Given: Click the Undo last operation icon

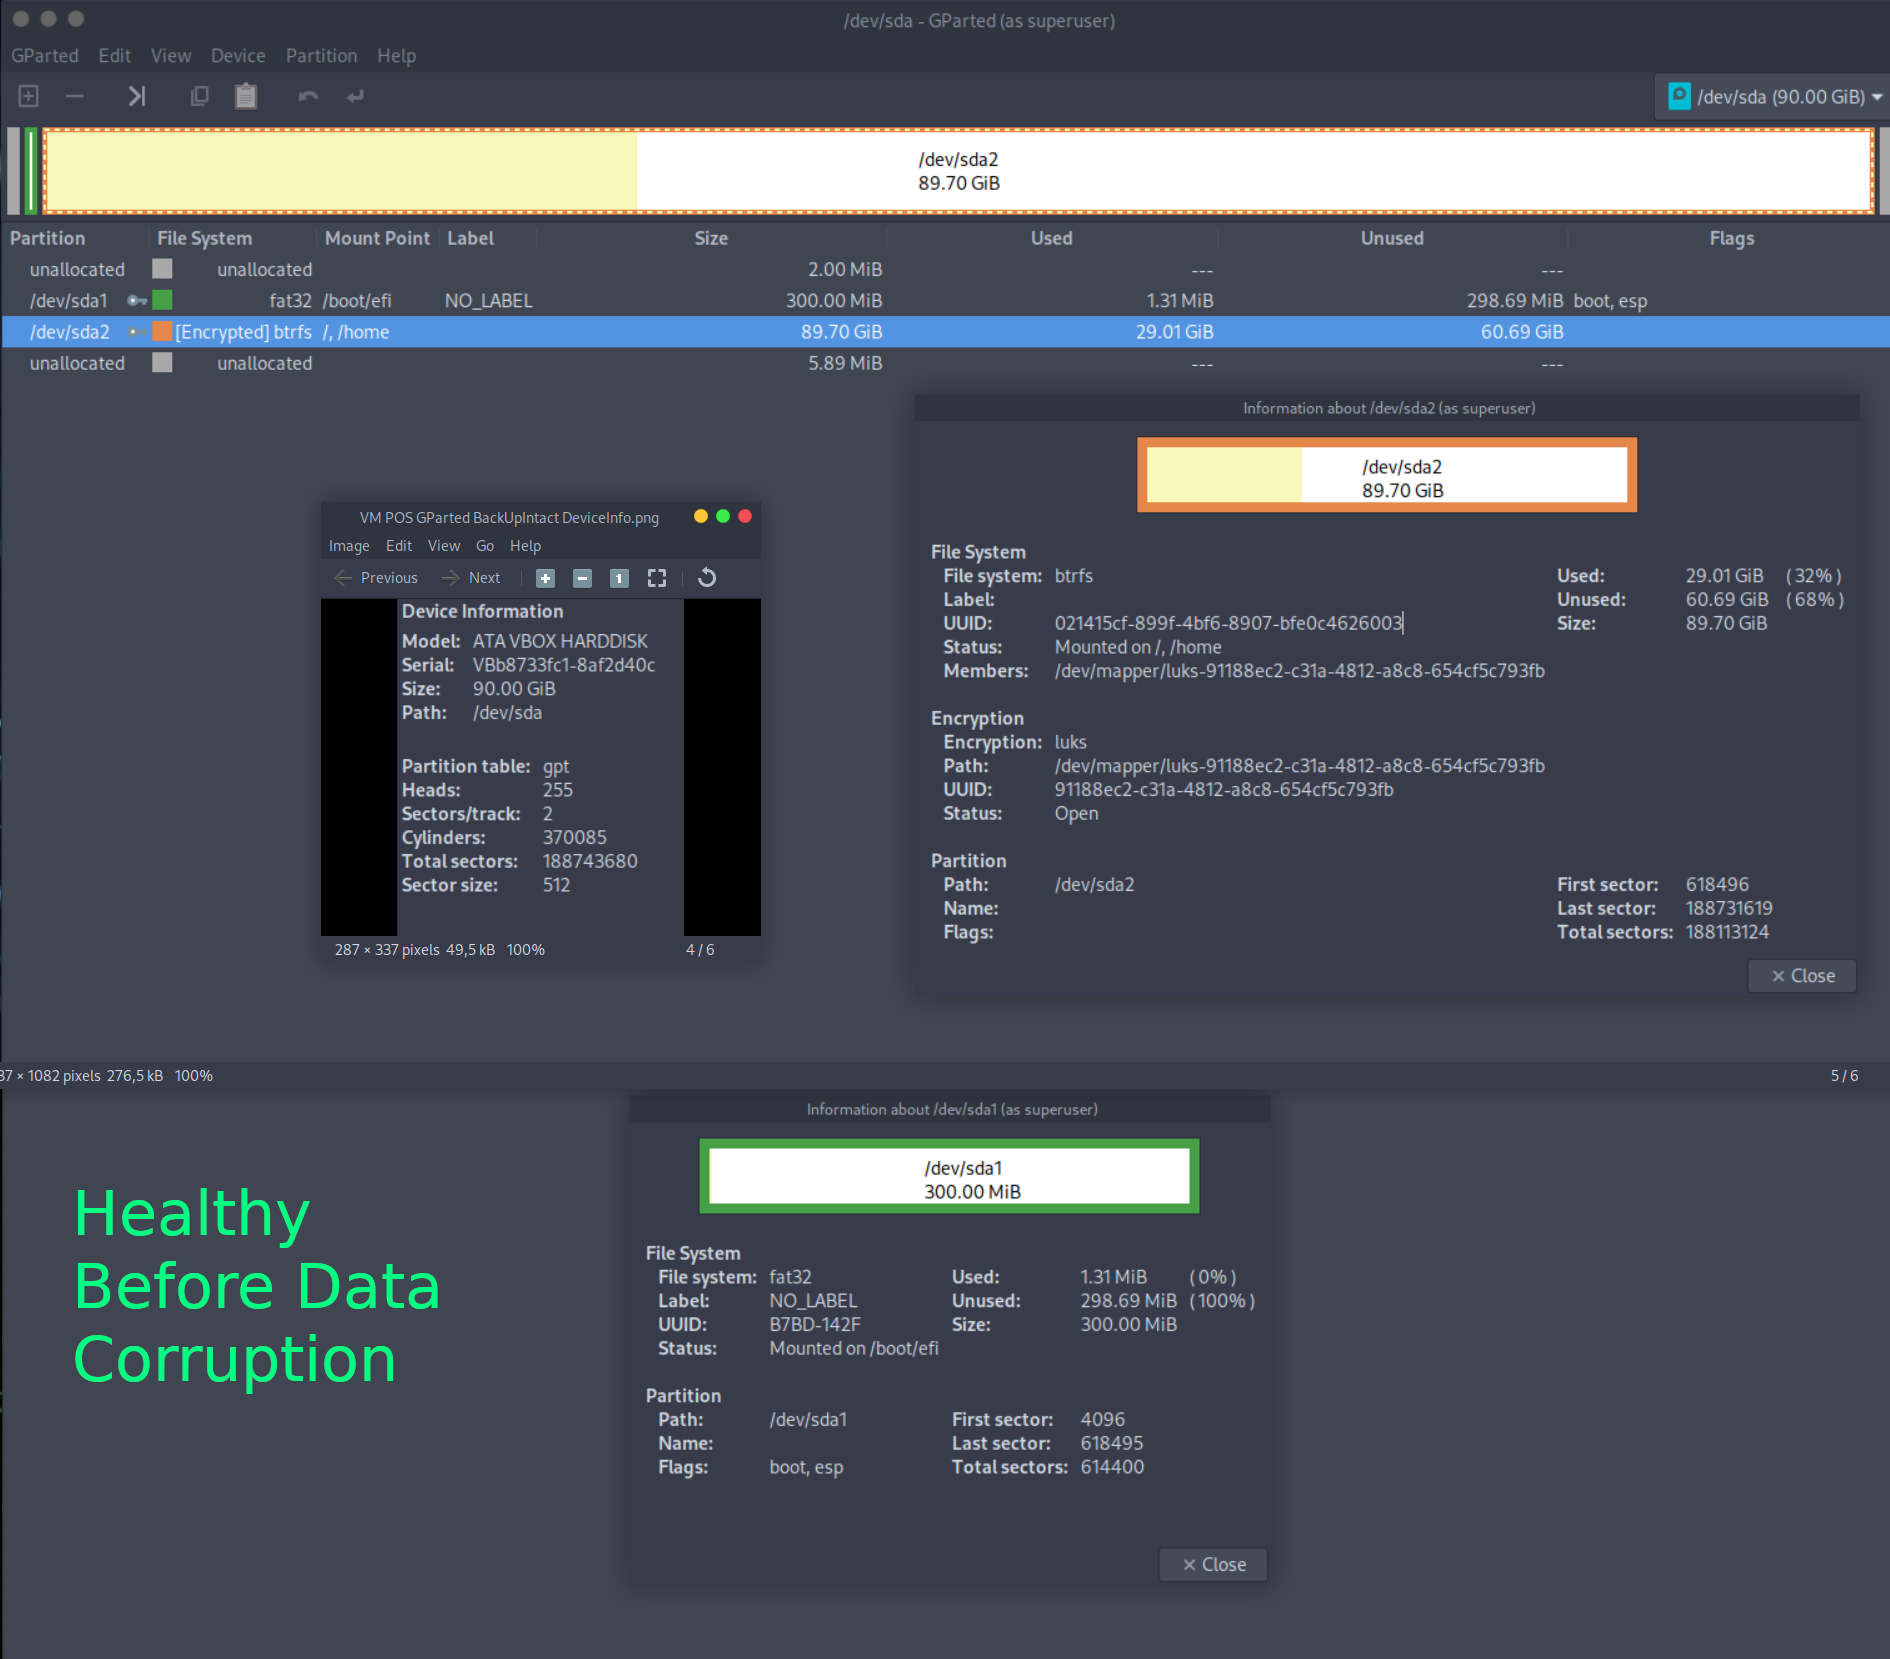Looking at the screenshot, I should click(308, 96).
